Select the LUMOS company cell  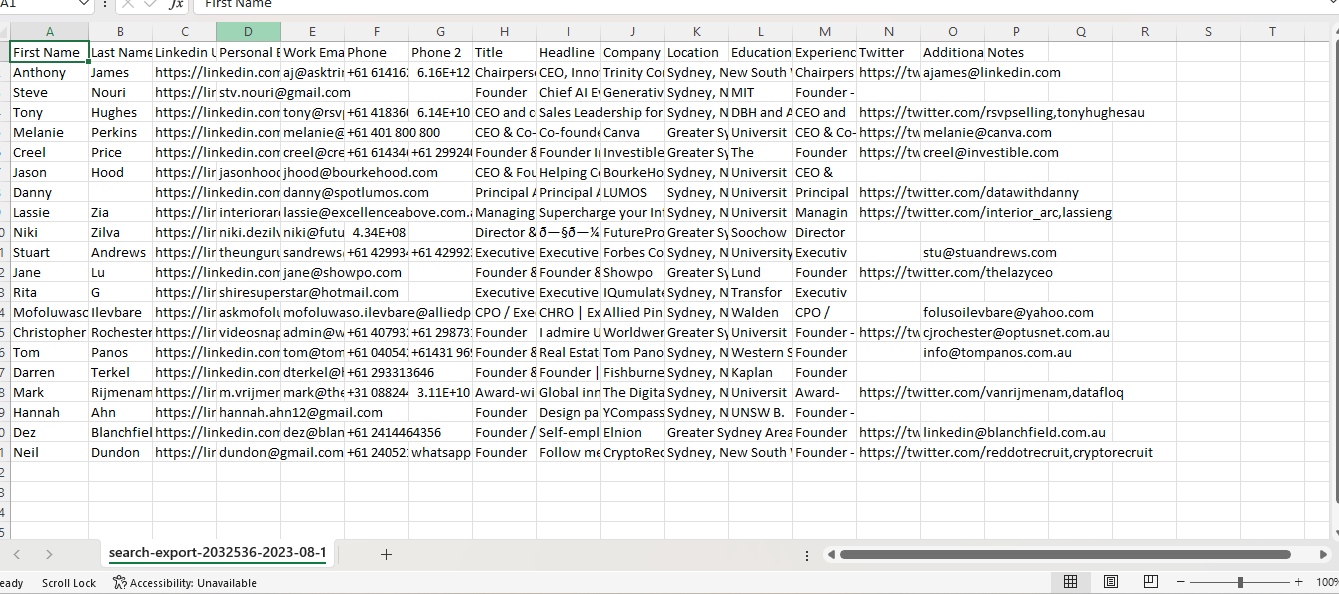(x=632, y=192)
